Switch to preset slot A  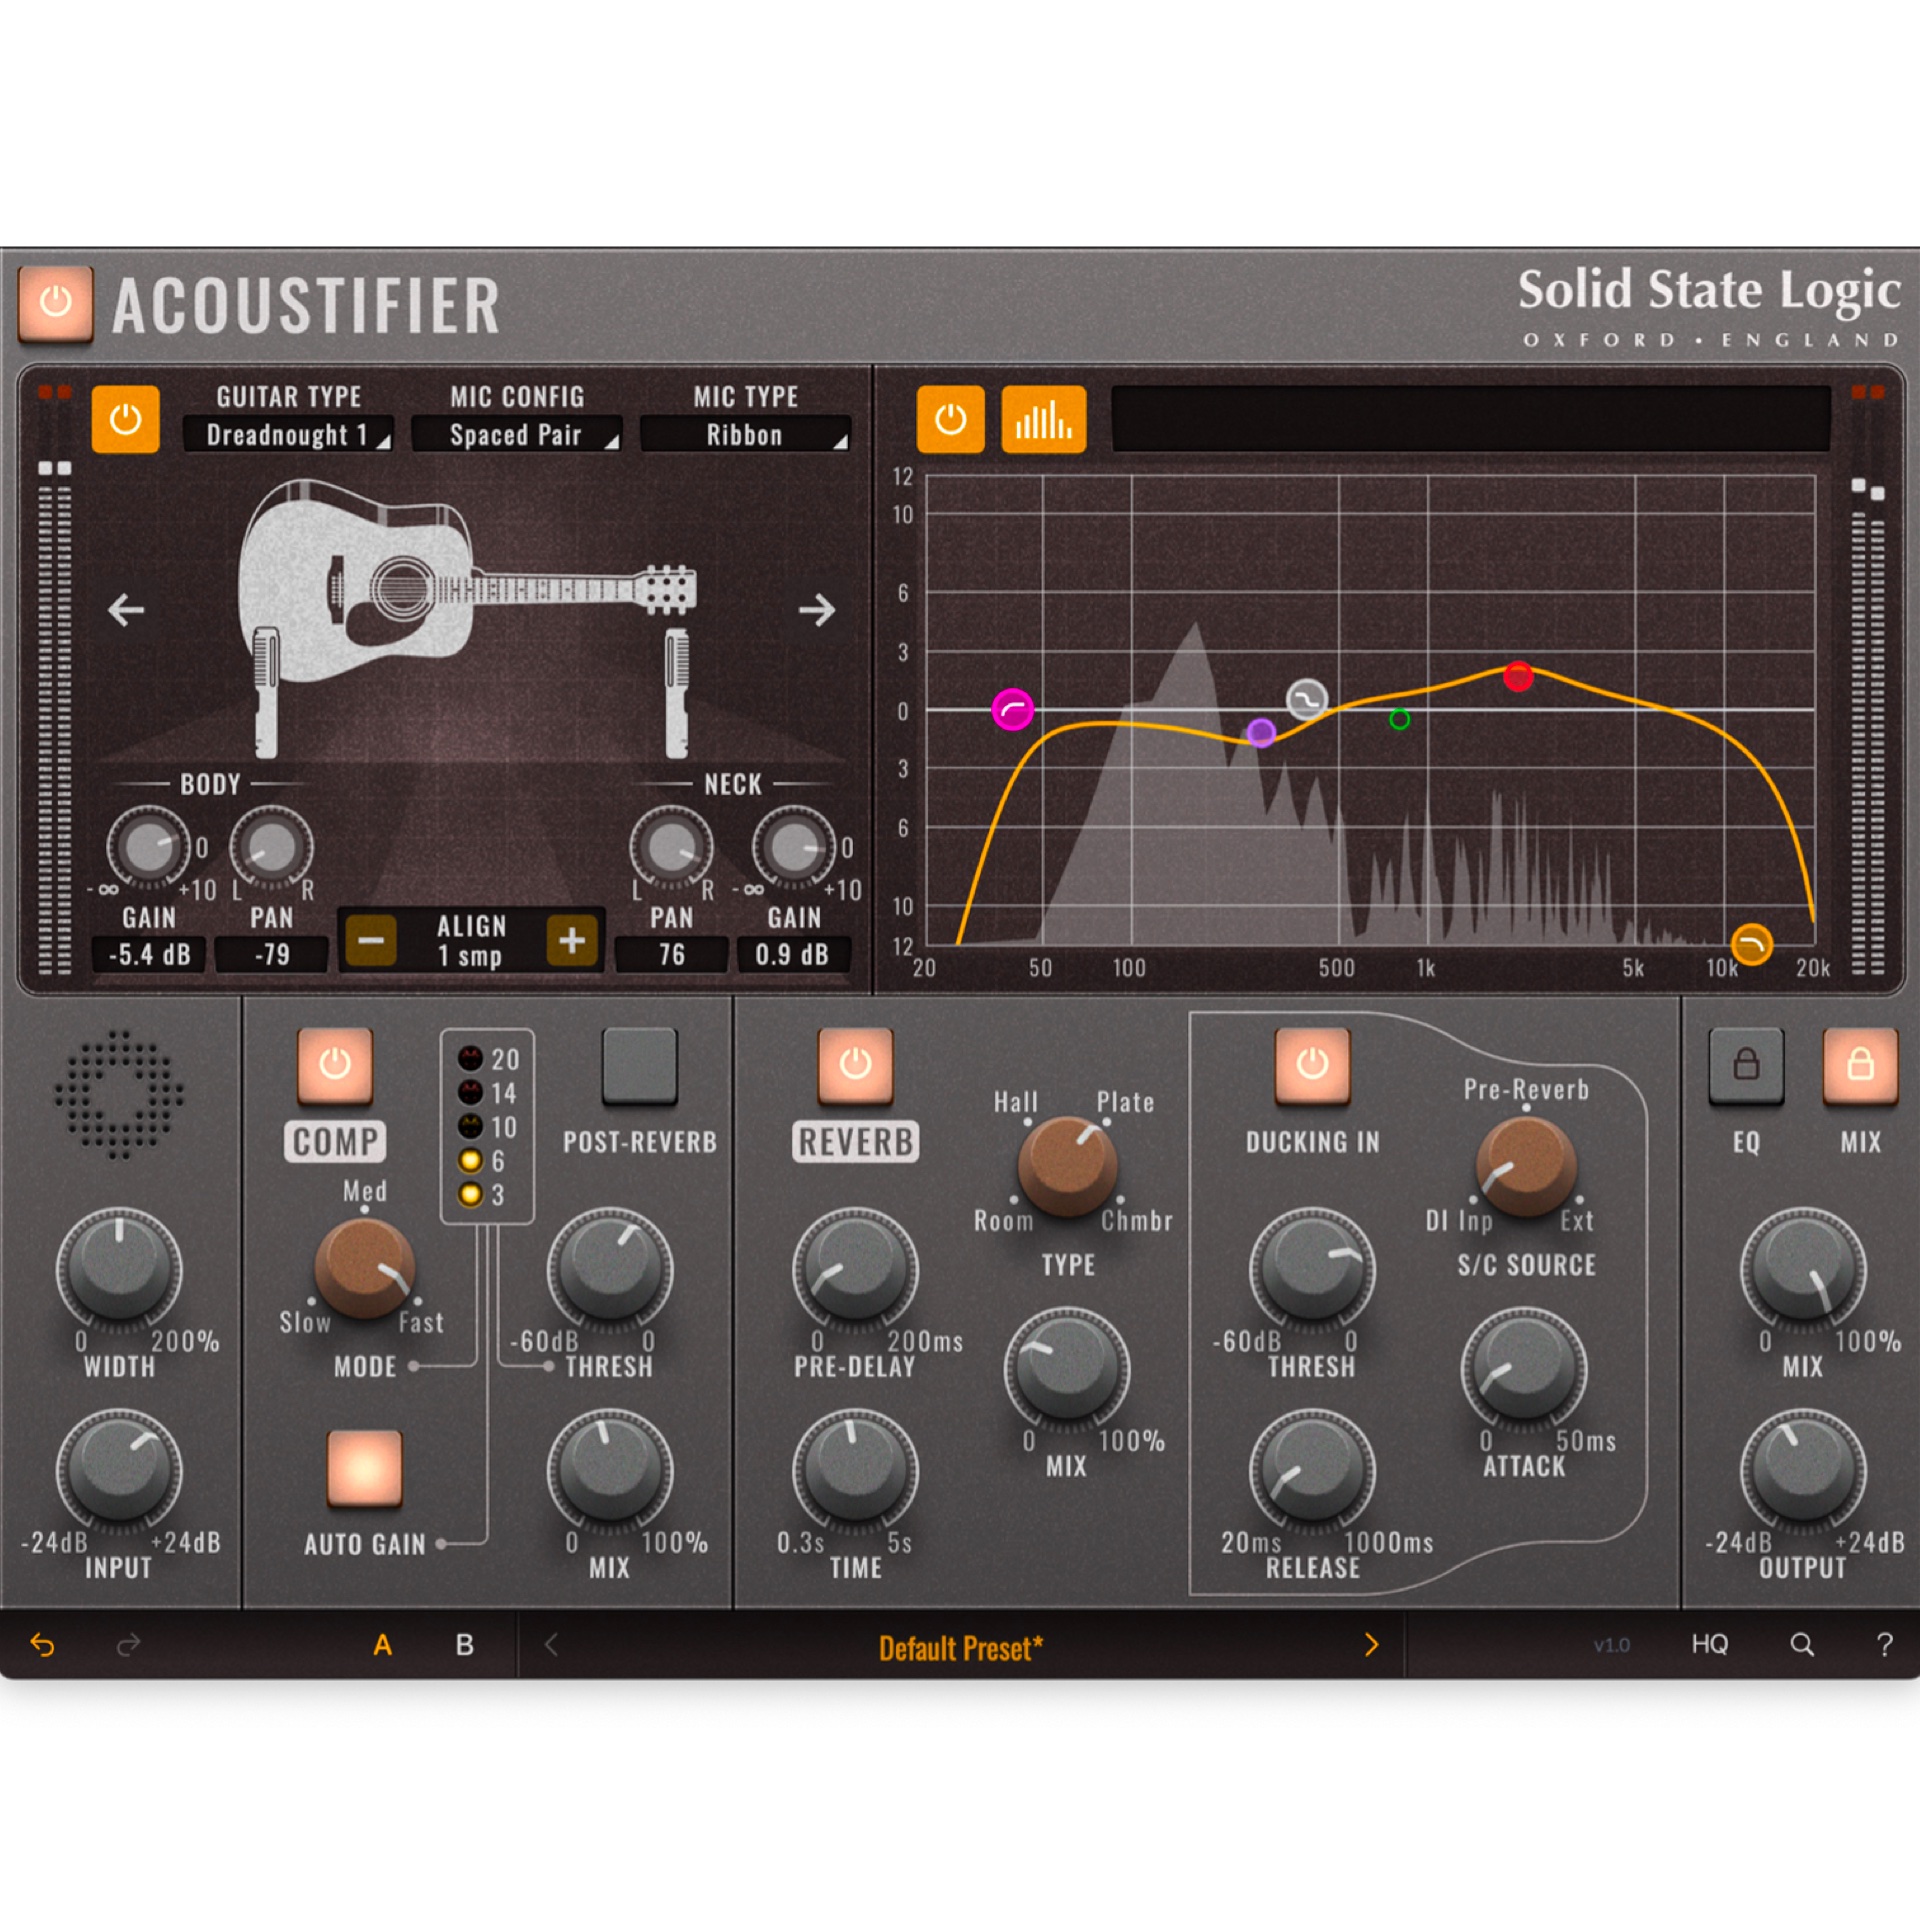(x=382, y=1645)
